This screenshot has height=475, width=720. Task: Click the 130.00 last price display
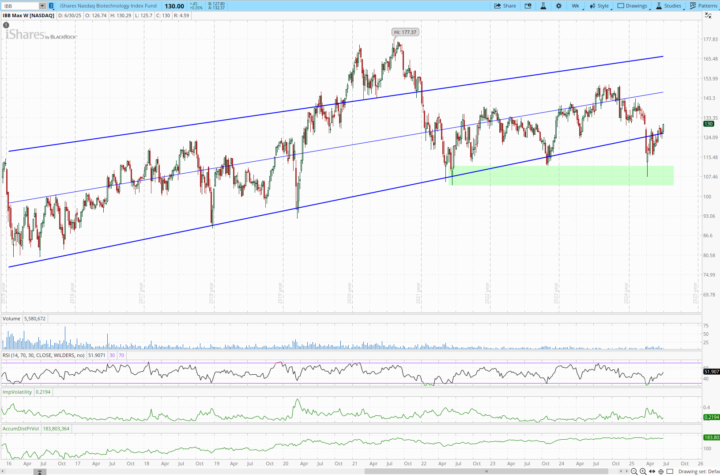174,6
